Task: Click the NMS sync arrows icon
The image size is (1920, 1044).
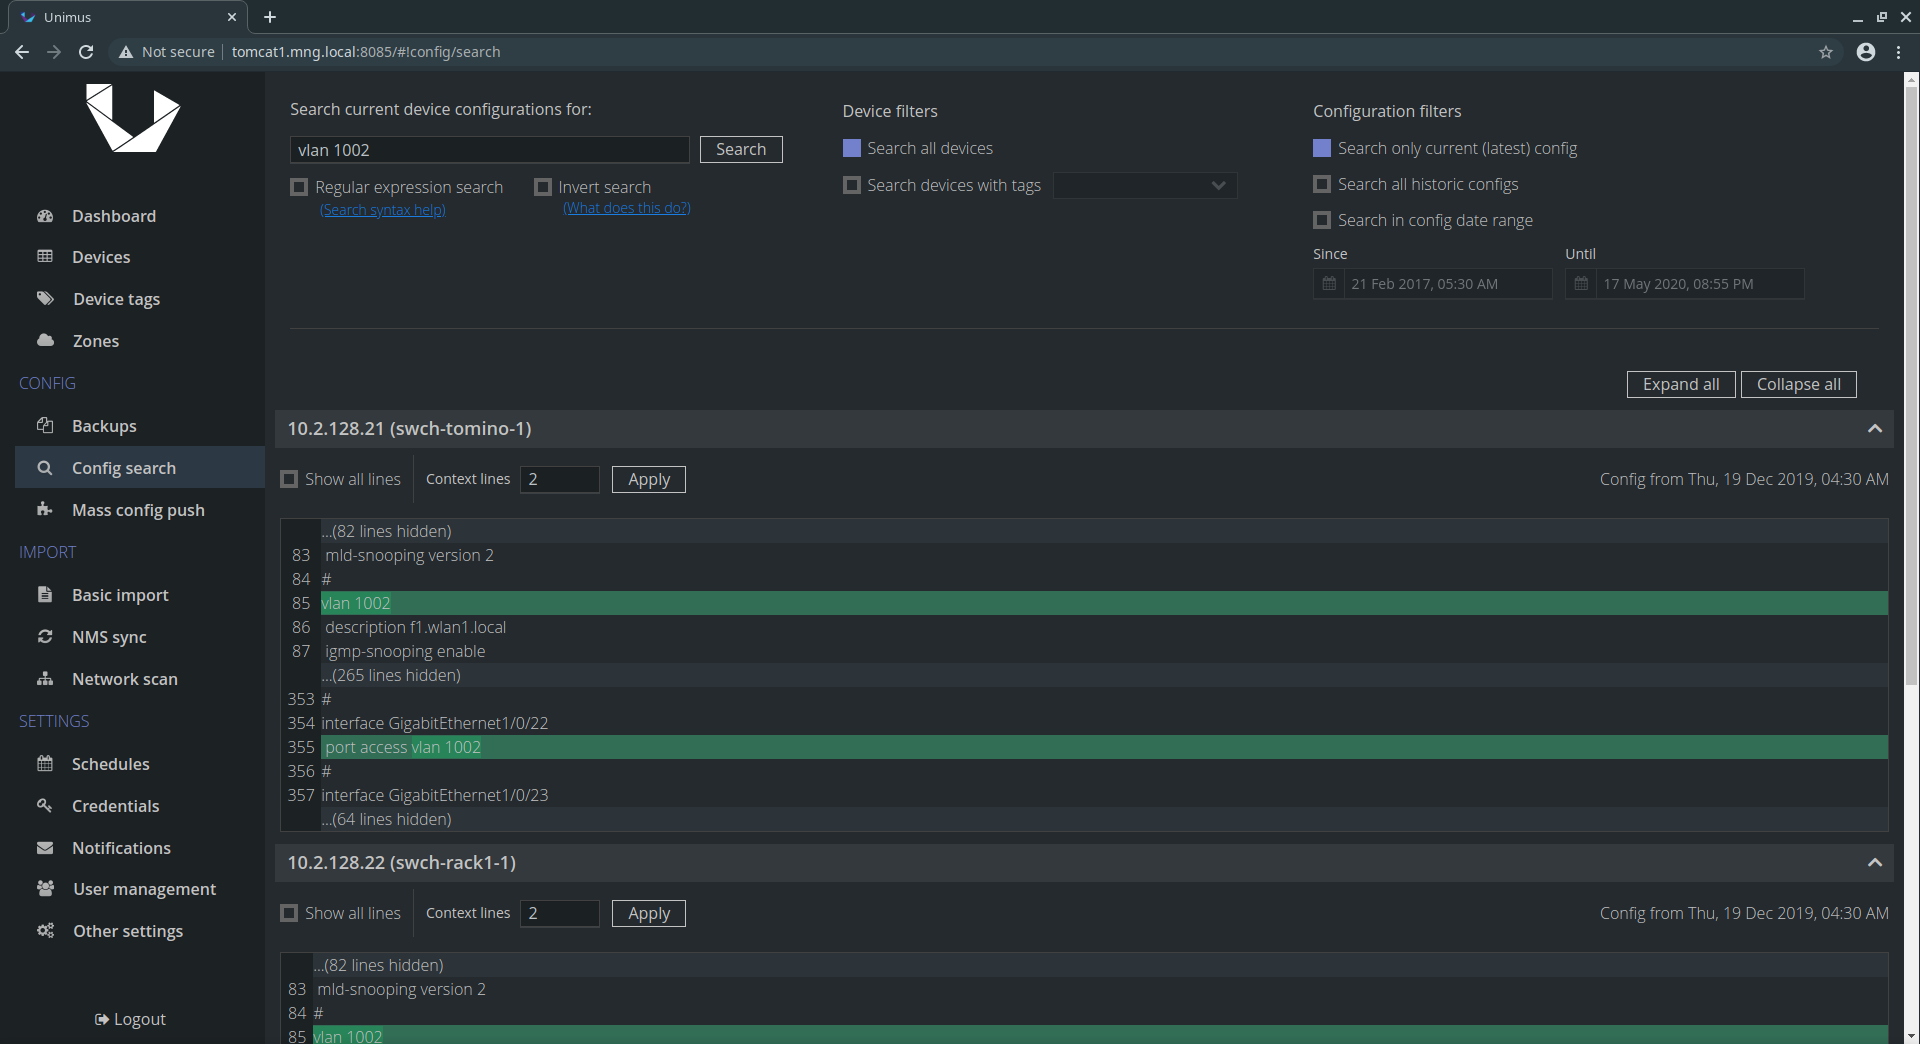Action: [45, 637]
